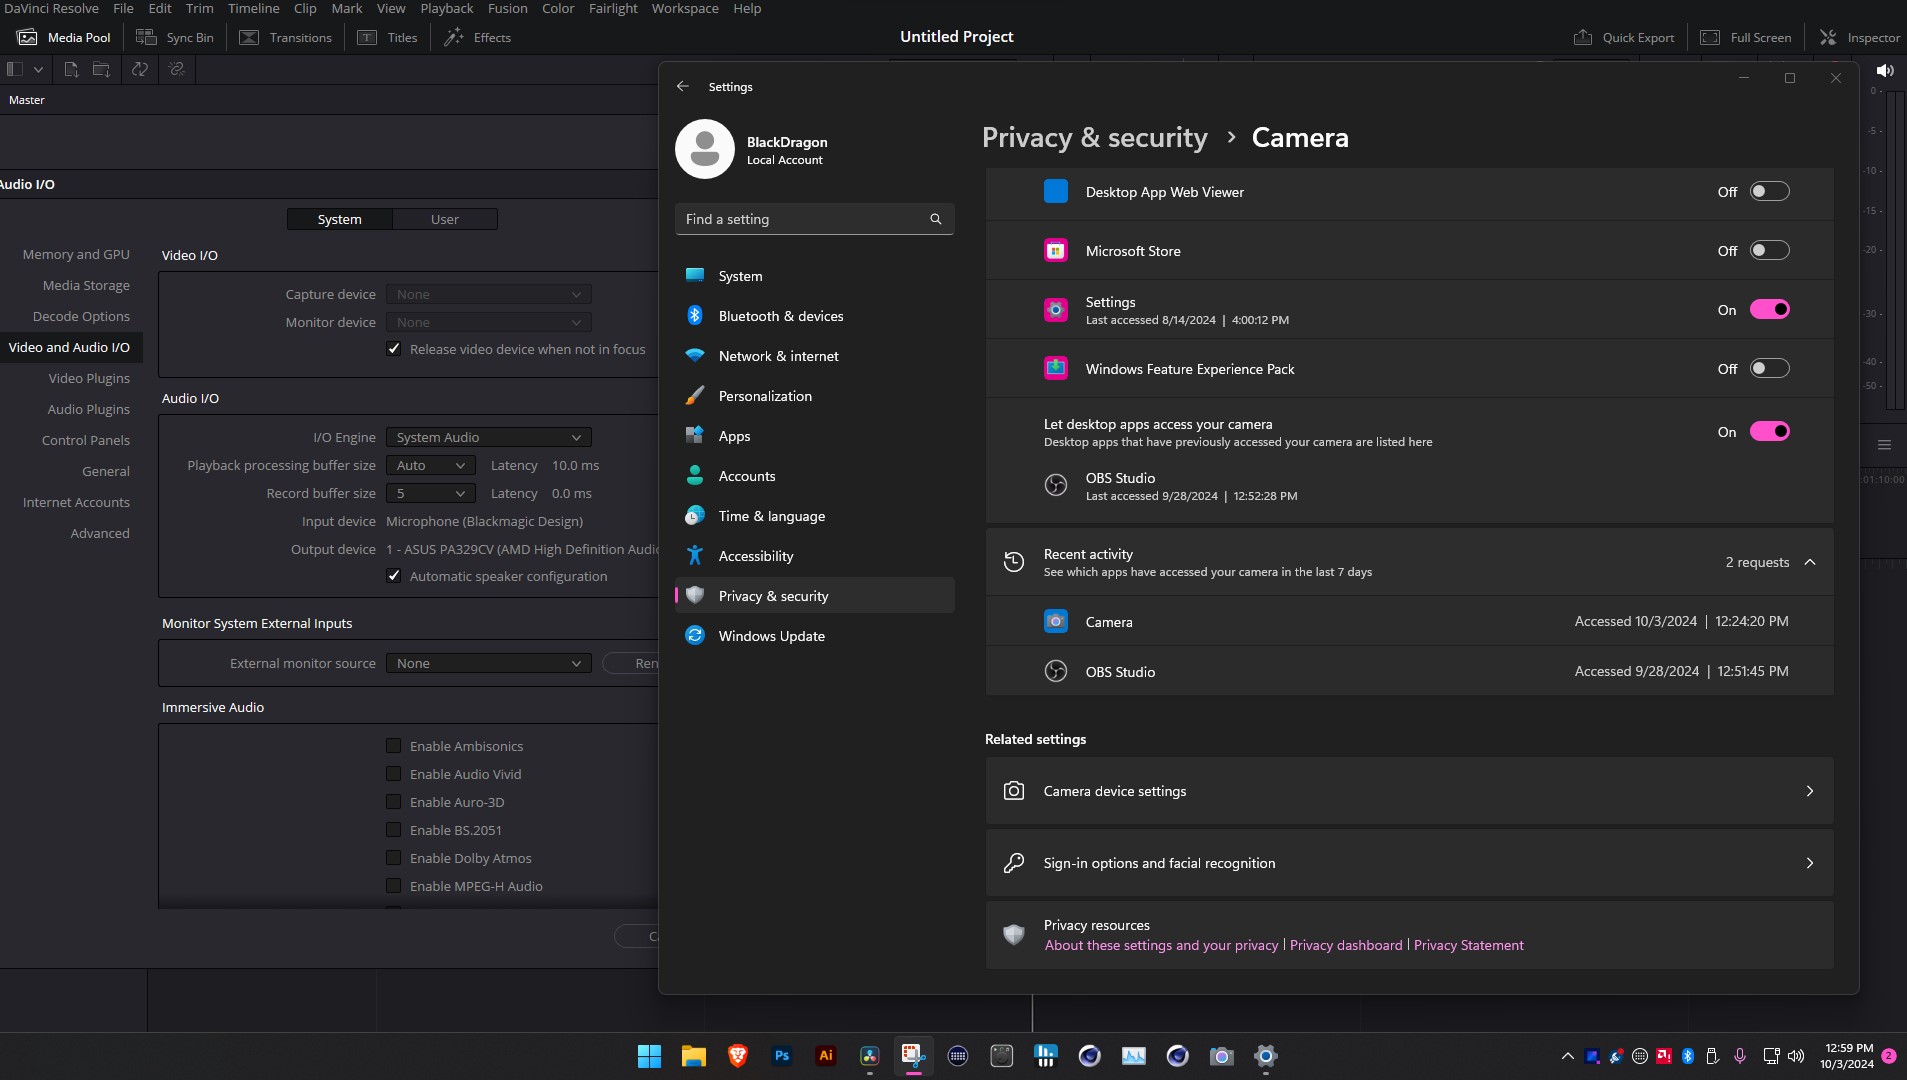This screenshot has width=1907, height=1080.
Task: Click the import media folder icon
Action: tap(101, 69)
